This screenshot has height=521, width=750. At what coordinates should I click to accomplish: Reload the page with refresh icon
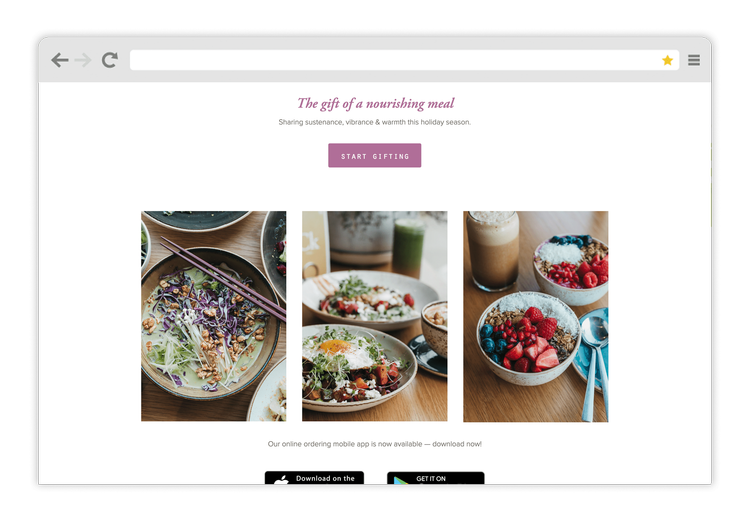pos(110,60)
